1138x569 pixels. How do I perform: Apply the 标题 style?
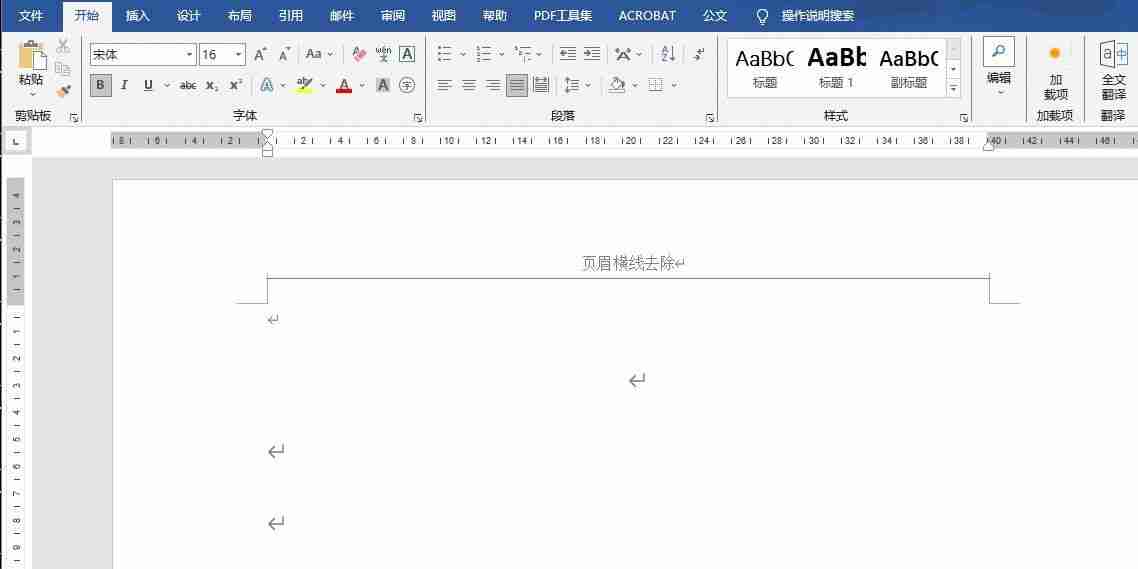pos(764,67)
